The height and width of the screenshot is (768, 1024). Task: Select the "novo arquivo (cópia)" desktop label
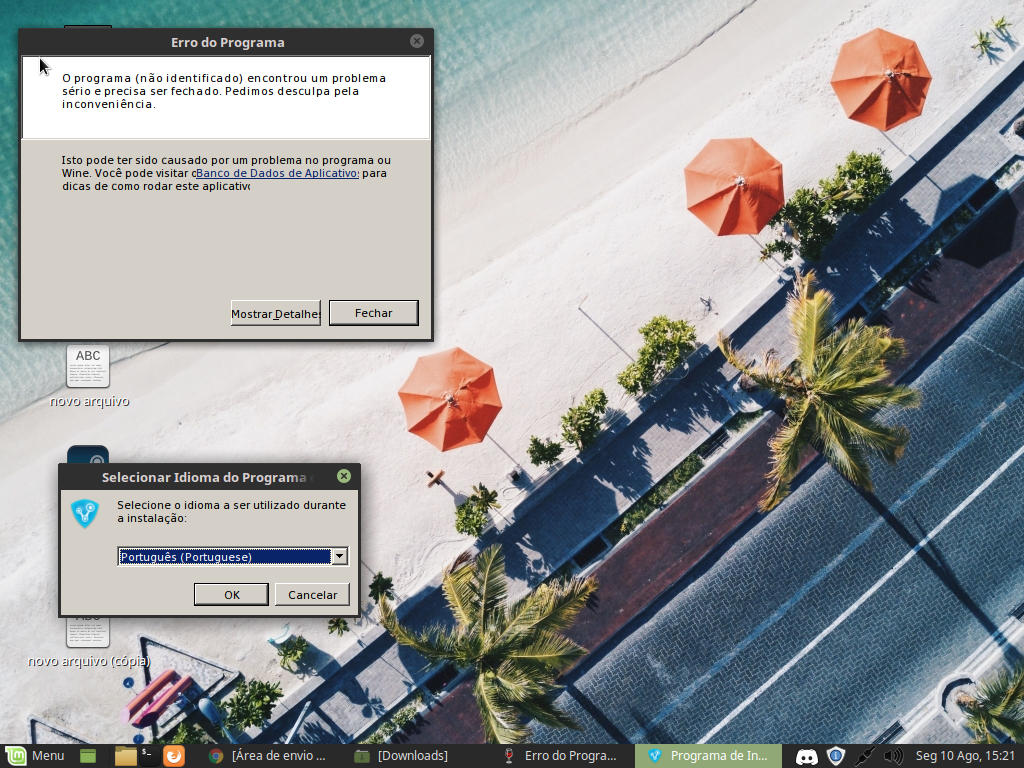[x=89, y=661]
